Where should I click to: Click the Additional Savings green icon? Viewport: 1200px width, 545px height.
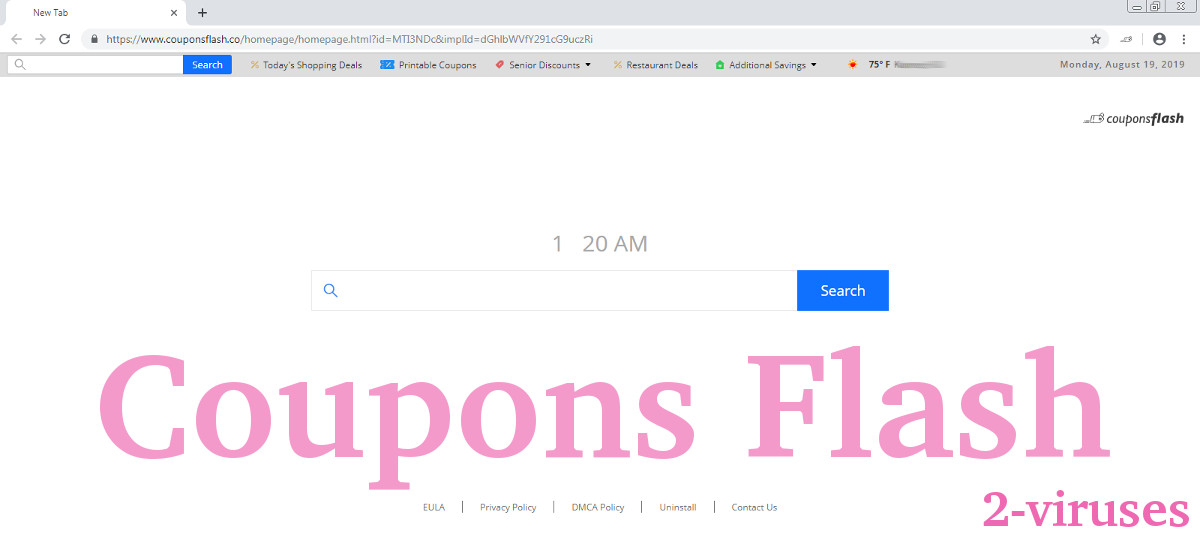pos(720,65)
